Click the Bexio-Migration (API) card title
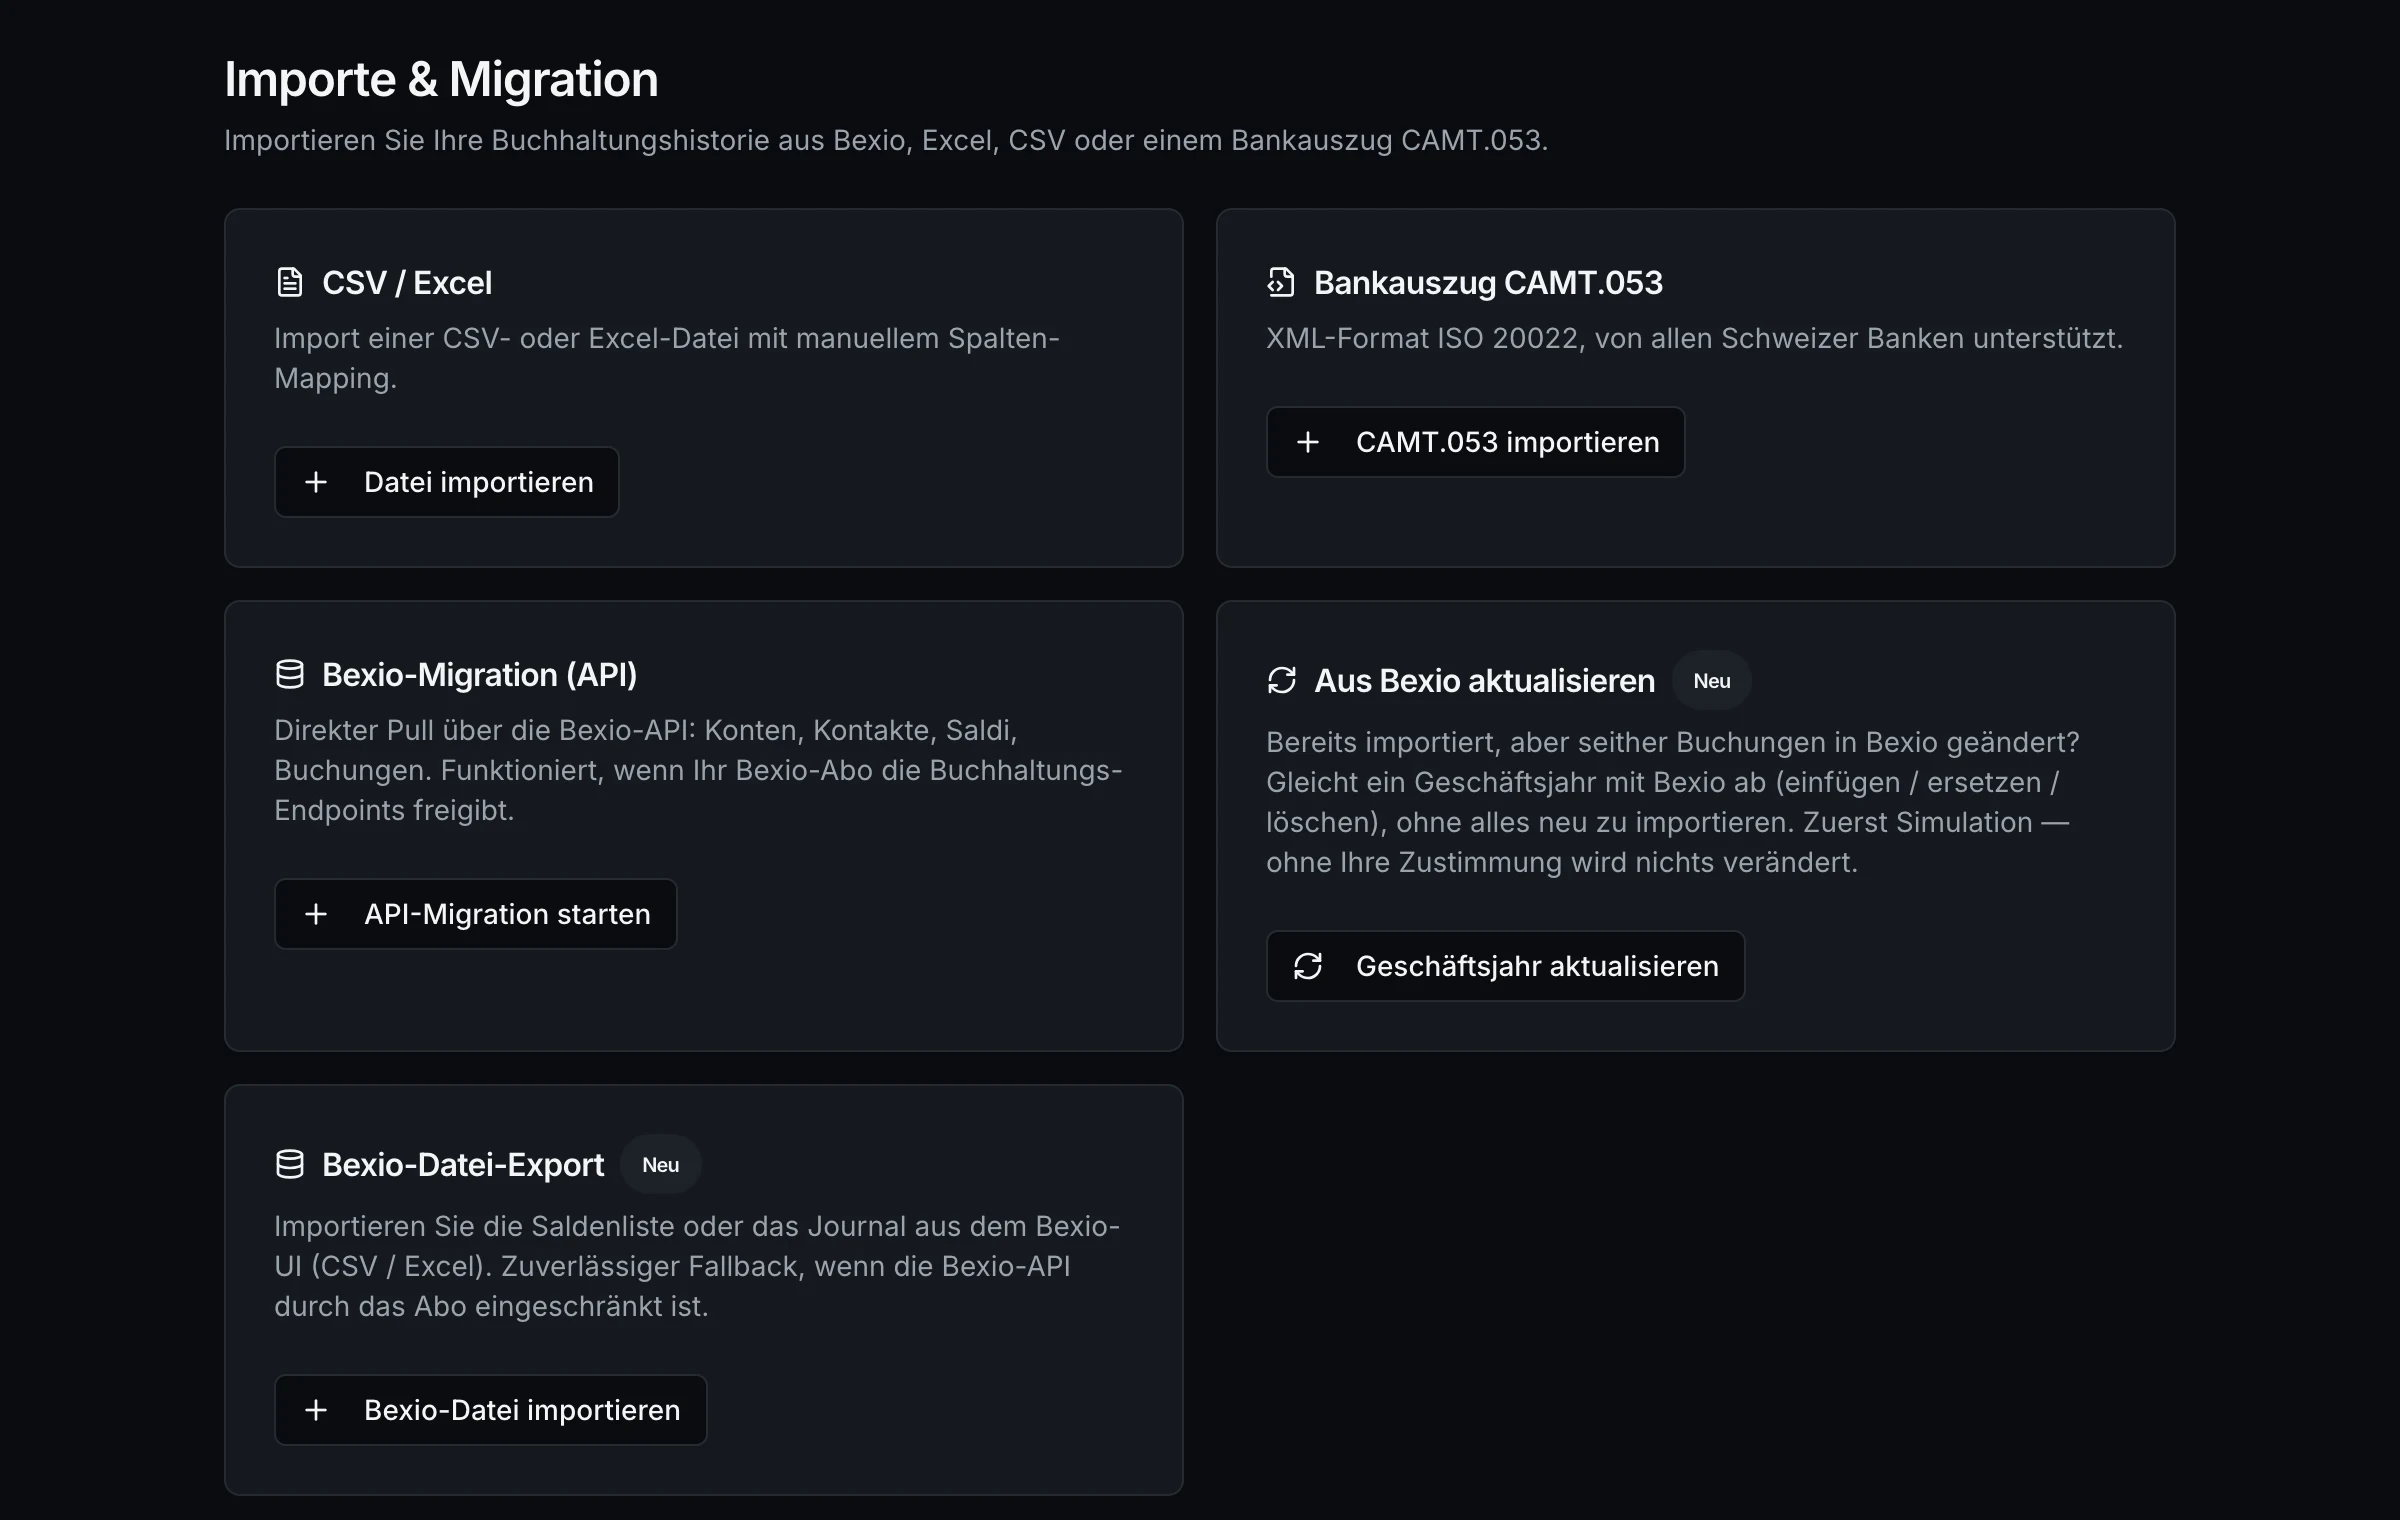Viewport: 2400px width, 1520px height. tap(479, 675)
